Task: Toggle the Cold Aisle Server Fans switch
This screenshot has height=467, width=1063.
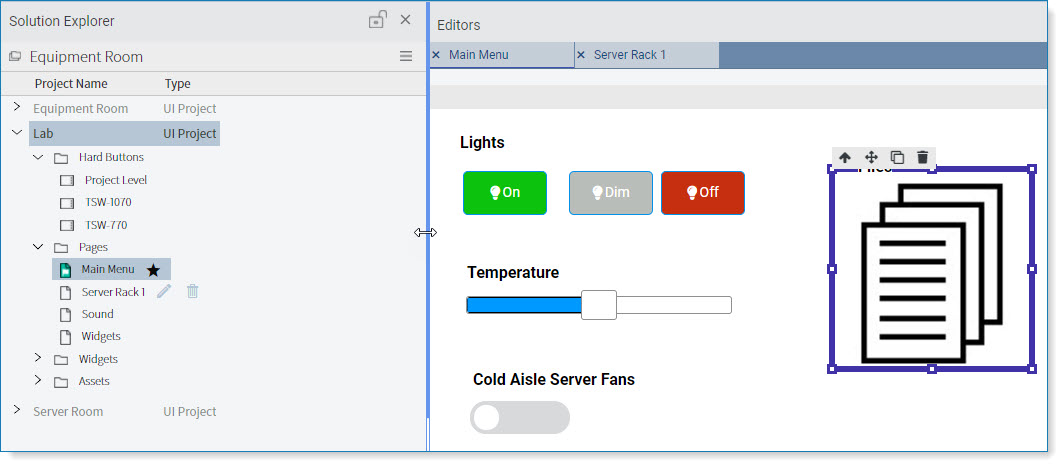Action: click(520, 418)
